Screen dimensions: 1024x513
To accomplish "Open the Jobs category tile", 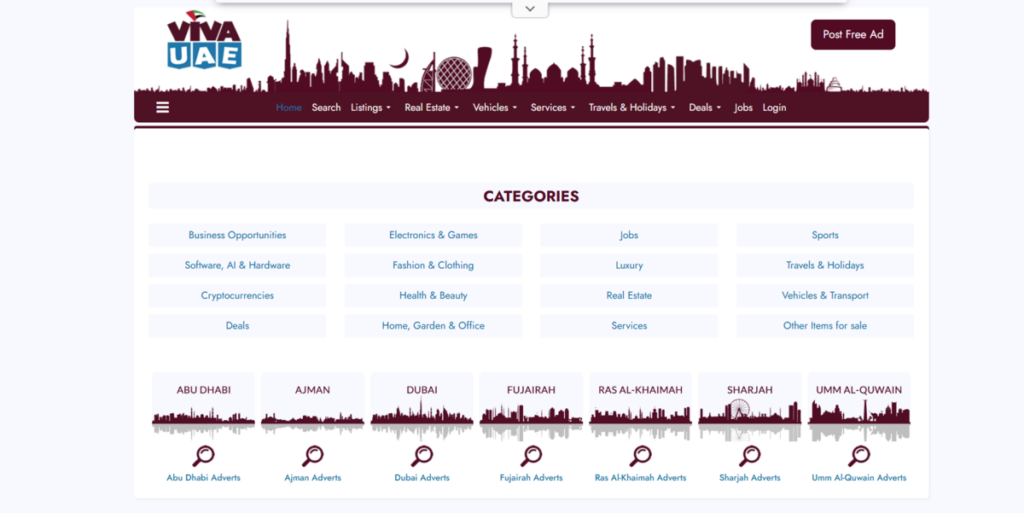I will tap(629, 235).
